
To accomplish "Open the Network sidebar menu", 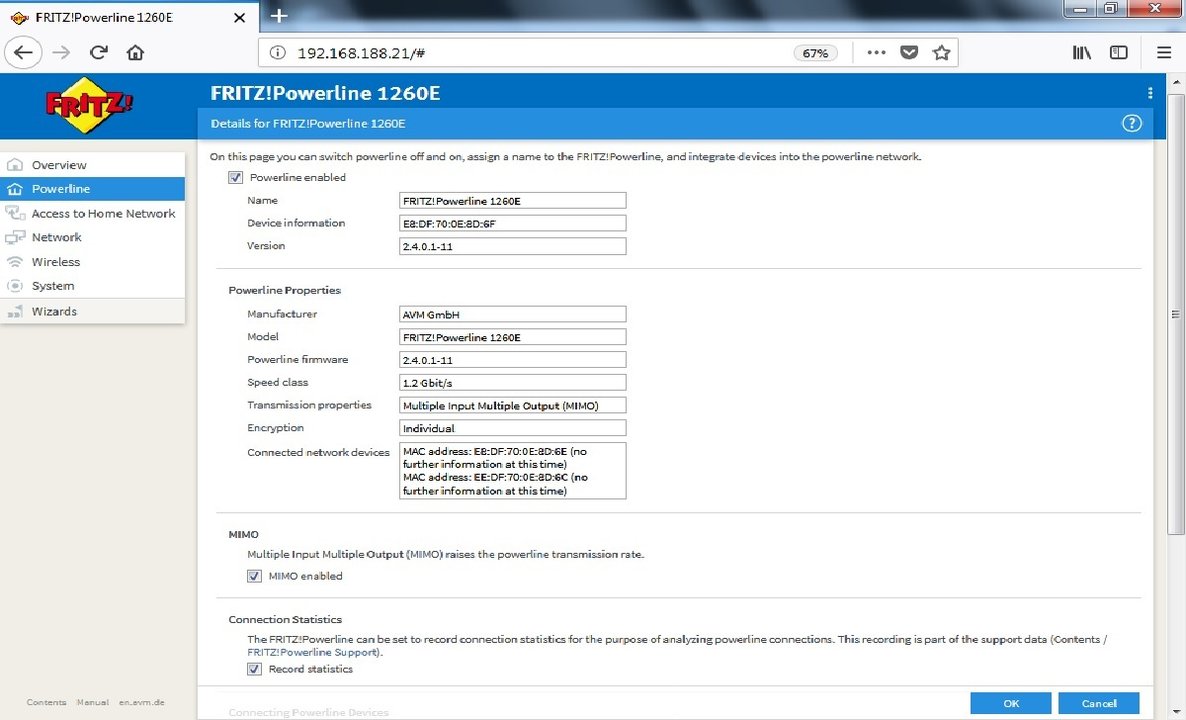I will [x=92, y=237].
